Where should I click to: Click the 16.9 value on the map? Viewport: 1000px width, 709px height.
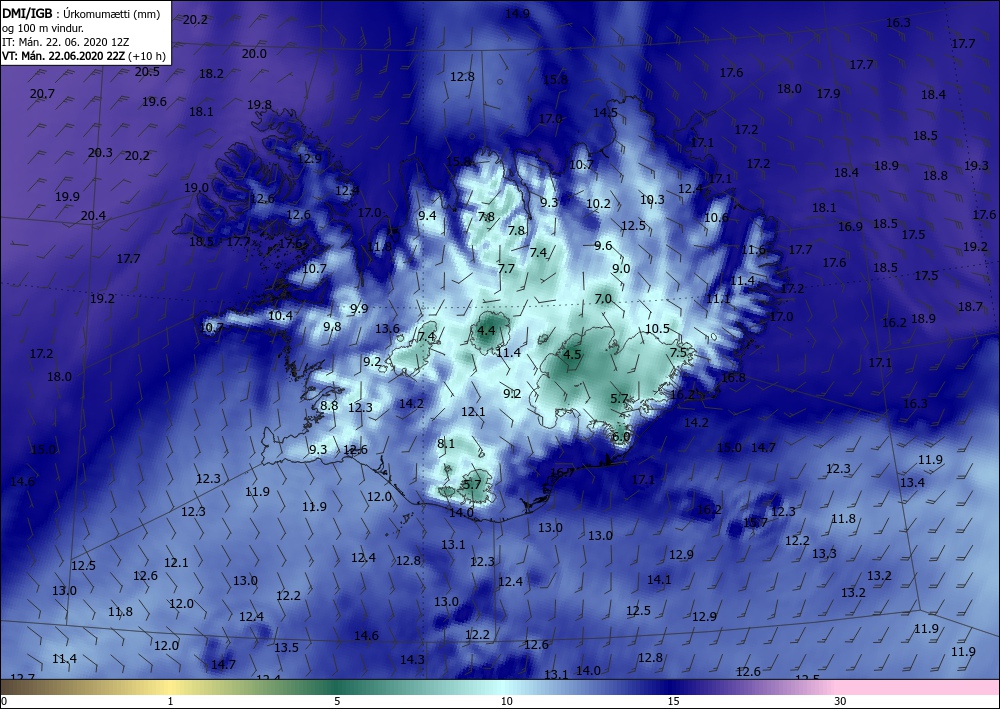(850, 226)
